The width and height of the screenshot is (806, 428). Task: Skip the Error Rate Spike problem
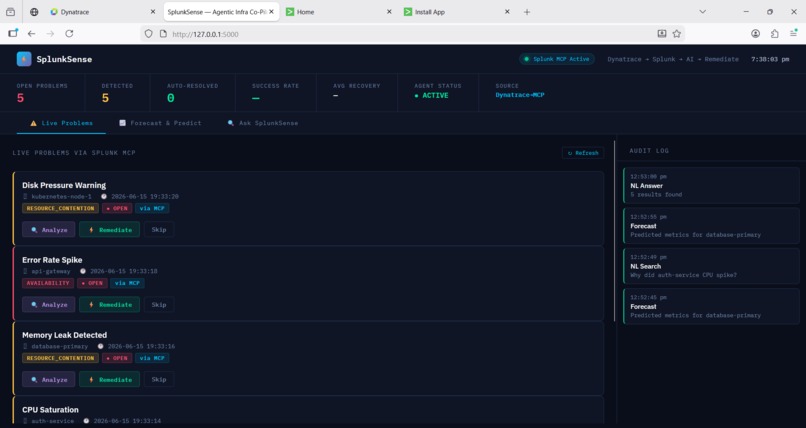(159, 305)
